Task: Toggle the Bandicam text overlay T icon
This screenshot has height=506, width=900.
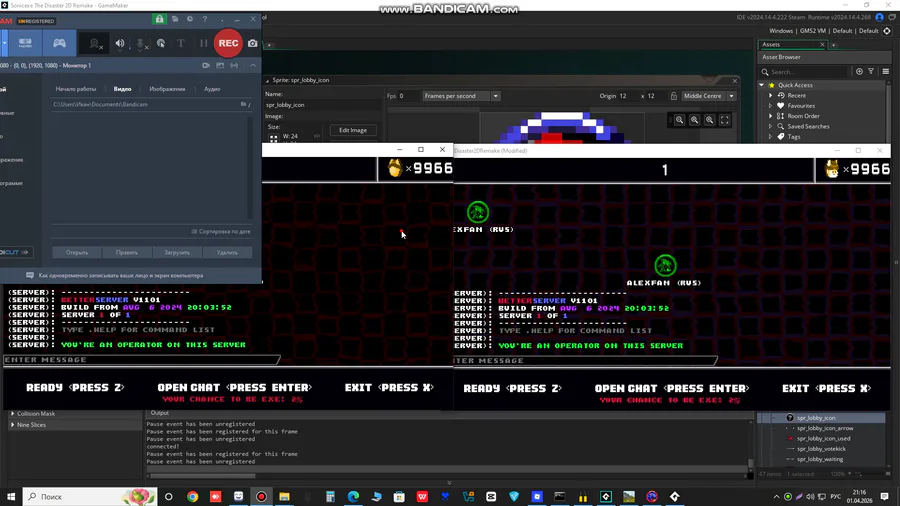Action: [x=181, y=44]
